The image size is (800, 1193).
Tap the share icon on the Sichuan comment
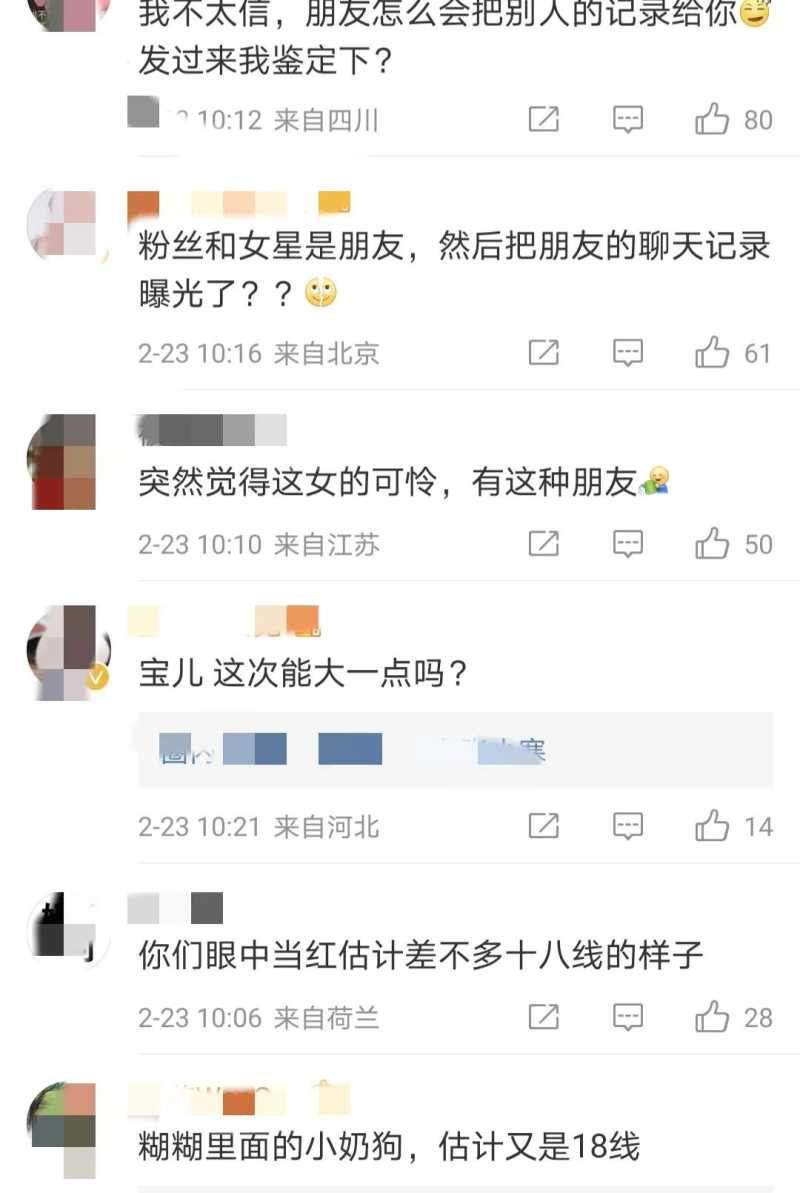543,119
